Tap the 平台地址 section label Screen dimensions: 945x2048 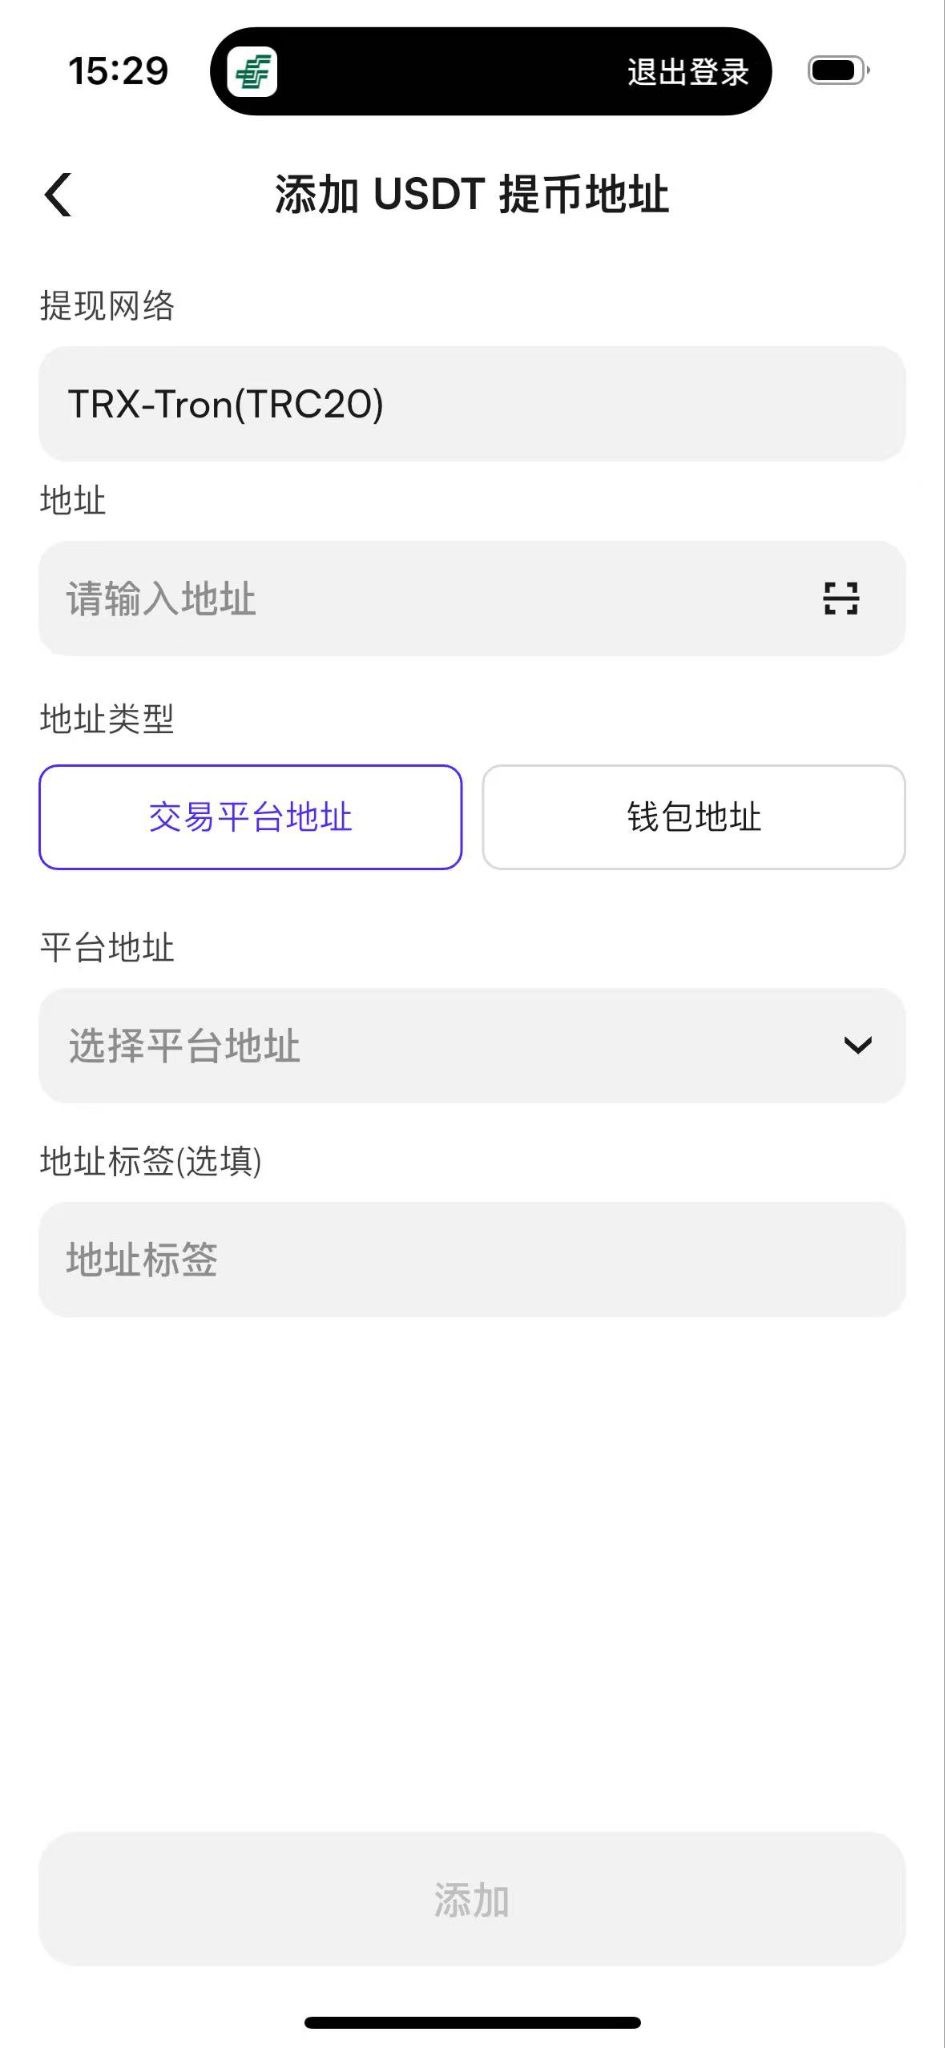107,947
